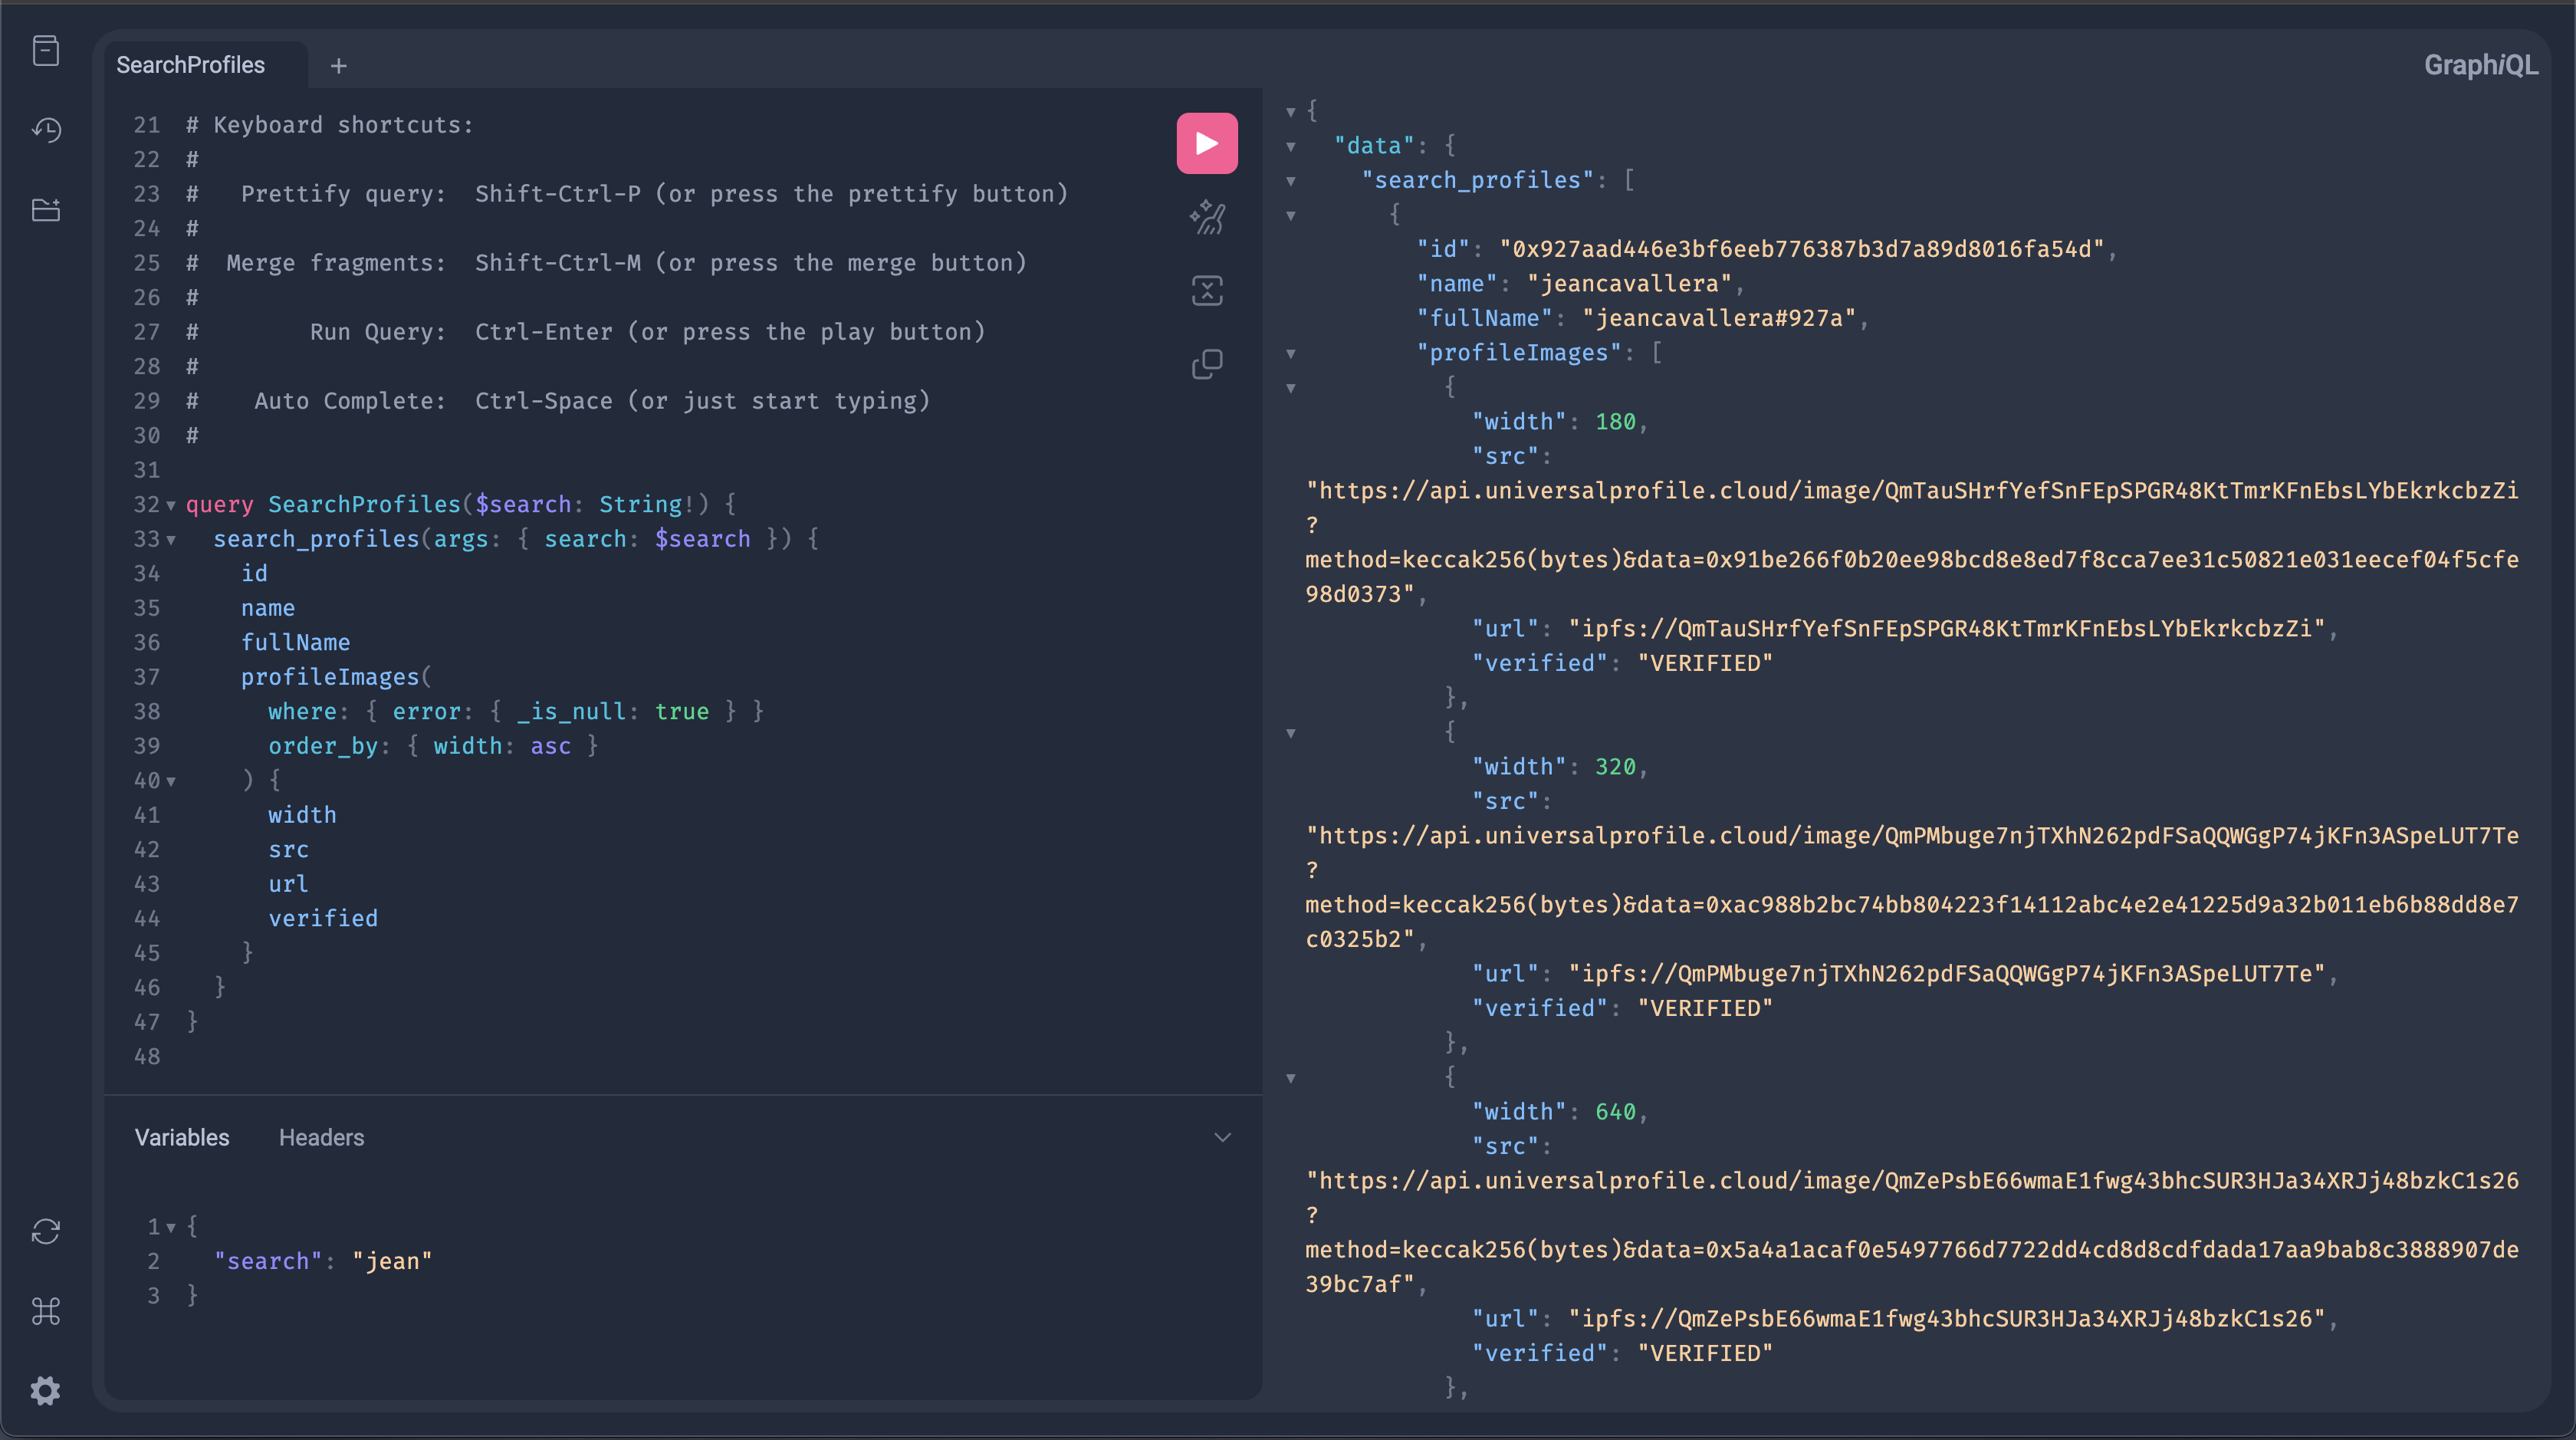Image resolution: width=2576 pixels, height=1440 pixels.
Task: Click the "jean" search value in variables
Action: pos(392,1262)
